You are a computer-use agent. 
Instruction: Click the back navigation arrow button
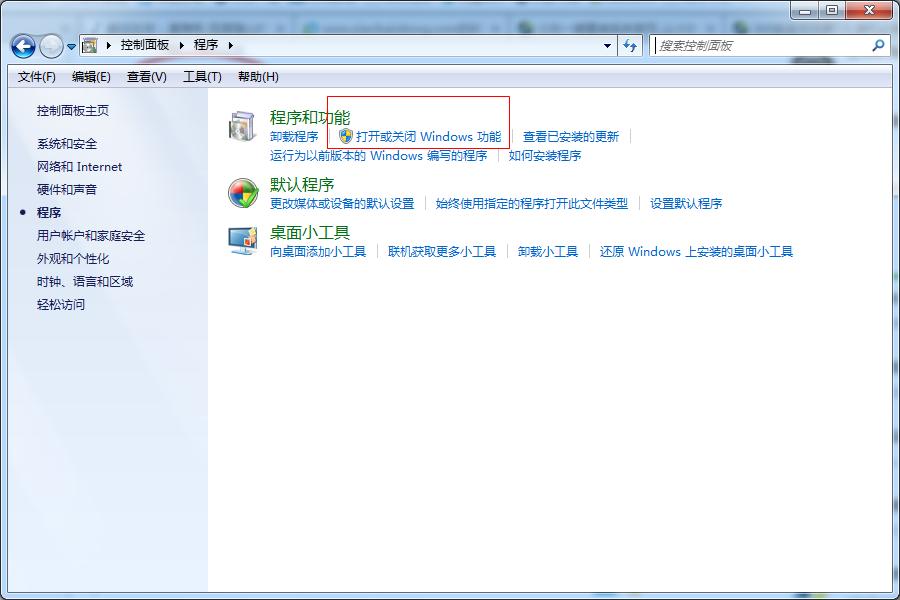pyautogui.click(x=23, y=46)
